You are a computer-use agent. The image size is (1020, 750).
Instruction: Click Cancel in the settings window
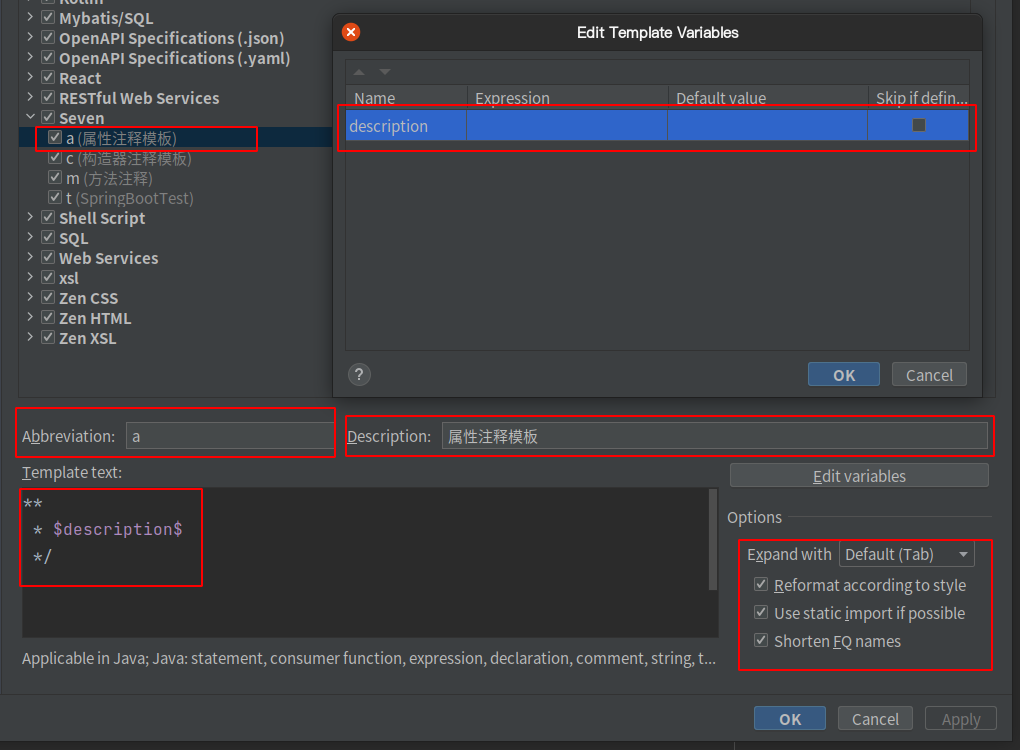pyautogui.click(x=875, y=719)
